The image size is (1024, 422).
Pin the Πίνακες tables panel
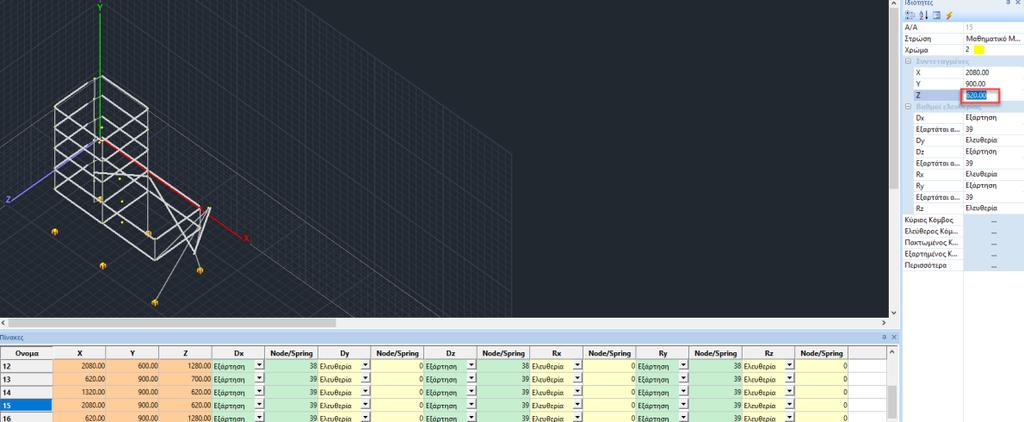click(x=884, y=337)
